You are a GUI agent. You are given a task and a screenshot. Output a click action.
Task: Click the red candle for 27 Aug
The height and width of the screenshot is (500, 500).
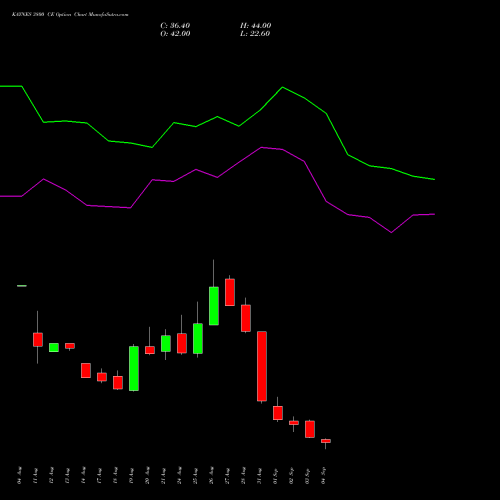click(x=230, y=292)
